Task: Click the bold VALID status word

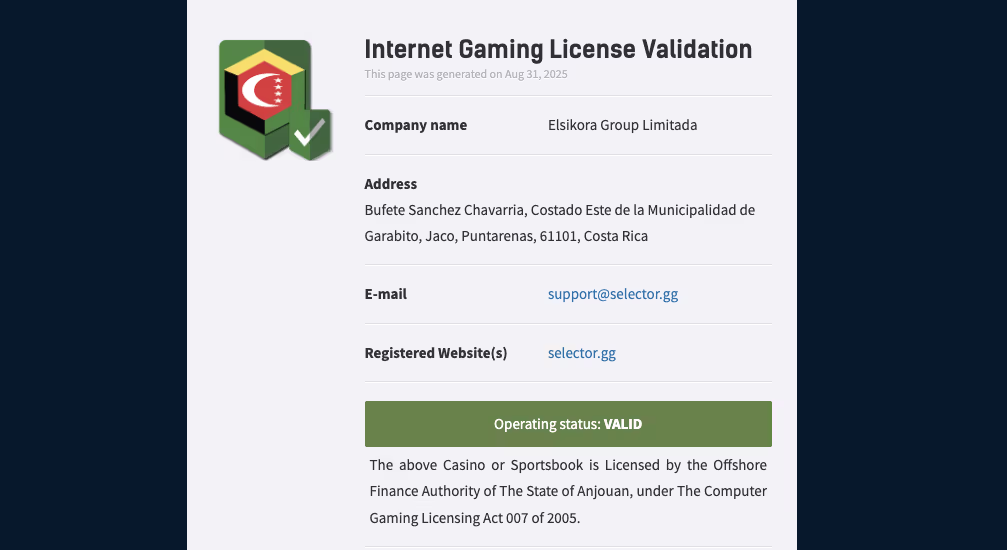Action: tap(623, 424)
